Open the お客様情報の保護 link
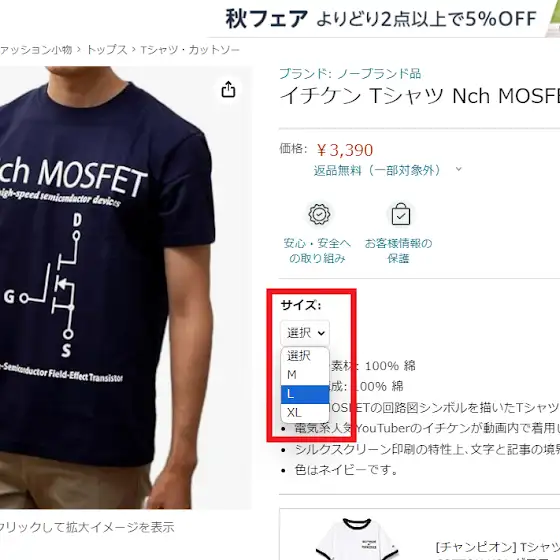The width and height of the screenshot is (560, 560). pyautogui.click(x=398, y=250)
